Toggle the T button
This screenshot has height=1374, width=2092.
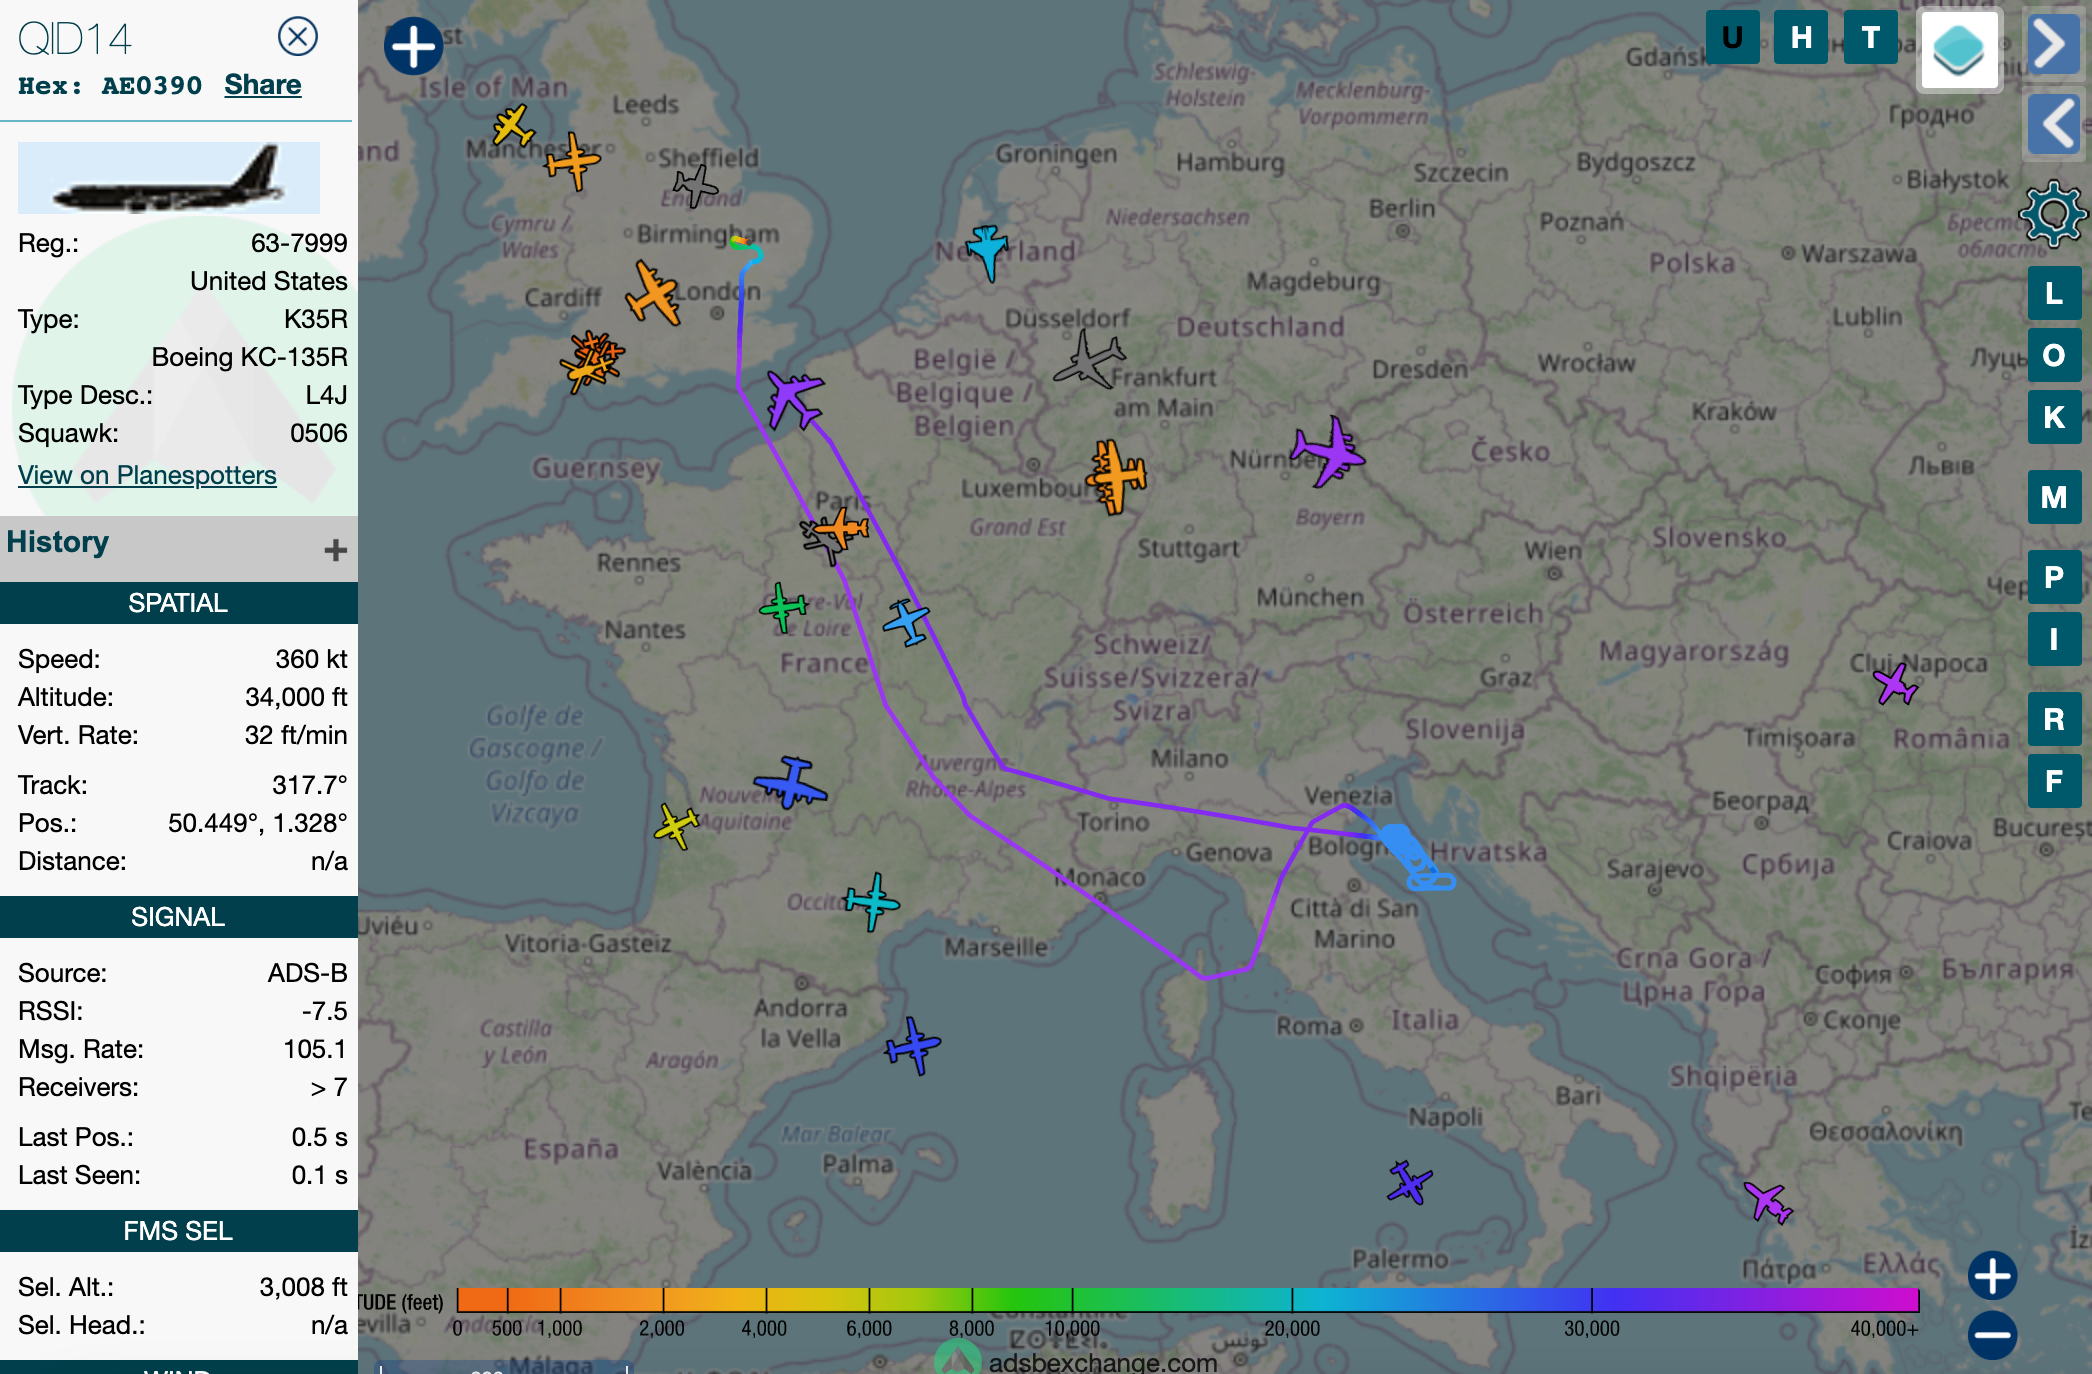1870,38
